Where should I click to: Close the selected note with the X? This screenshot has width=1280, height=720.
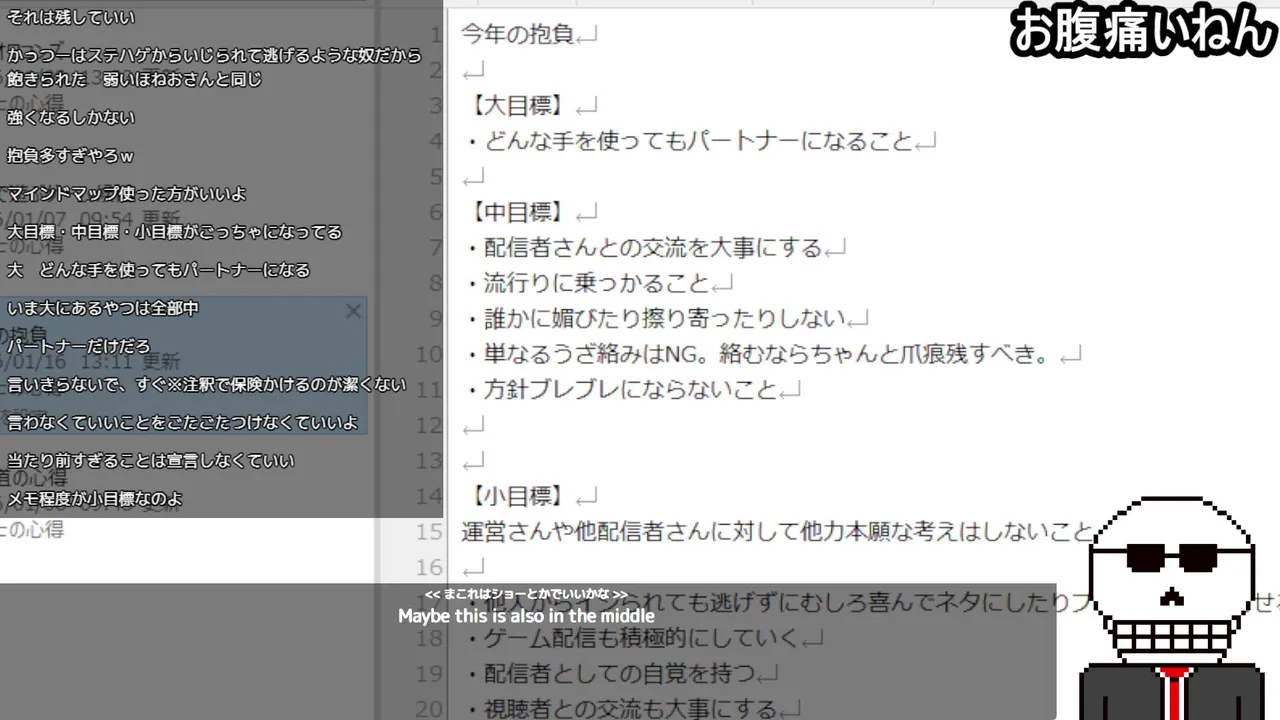(x=353, y=311)
